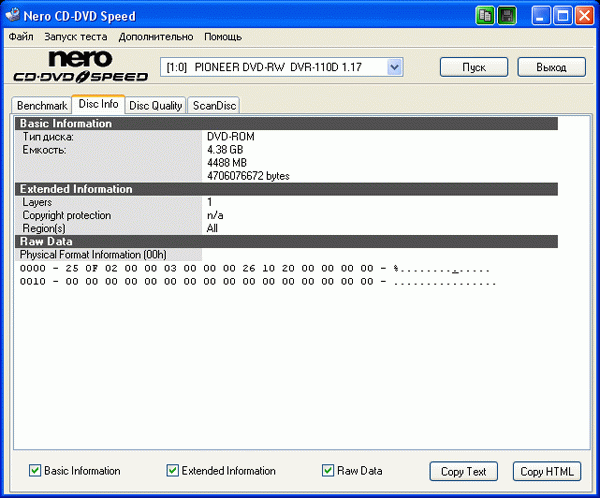Click the Пуск start button
This screenshot has height=498, width=600.
click(474, 67)
